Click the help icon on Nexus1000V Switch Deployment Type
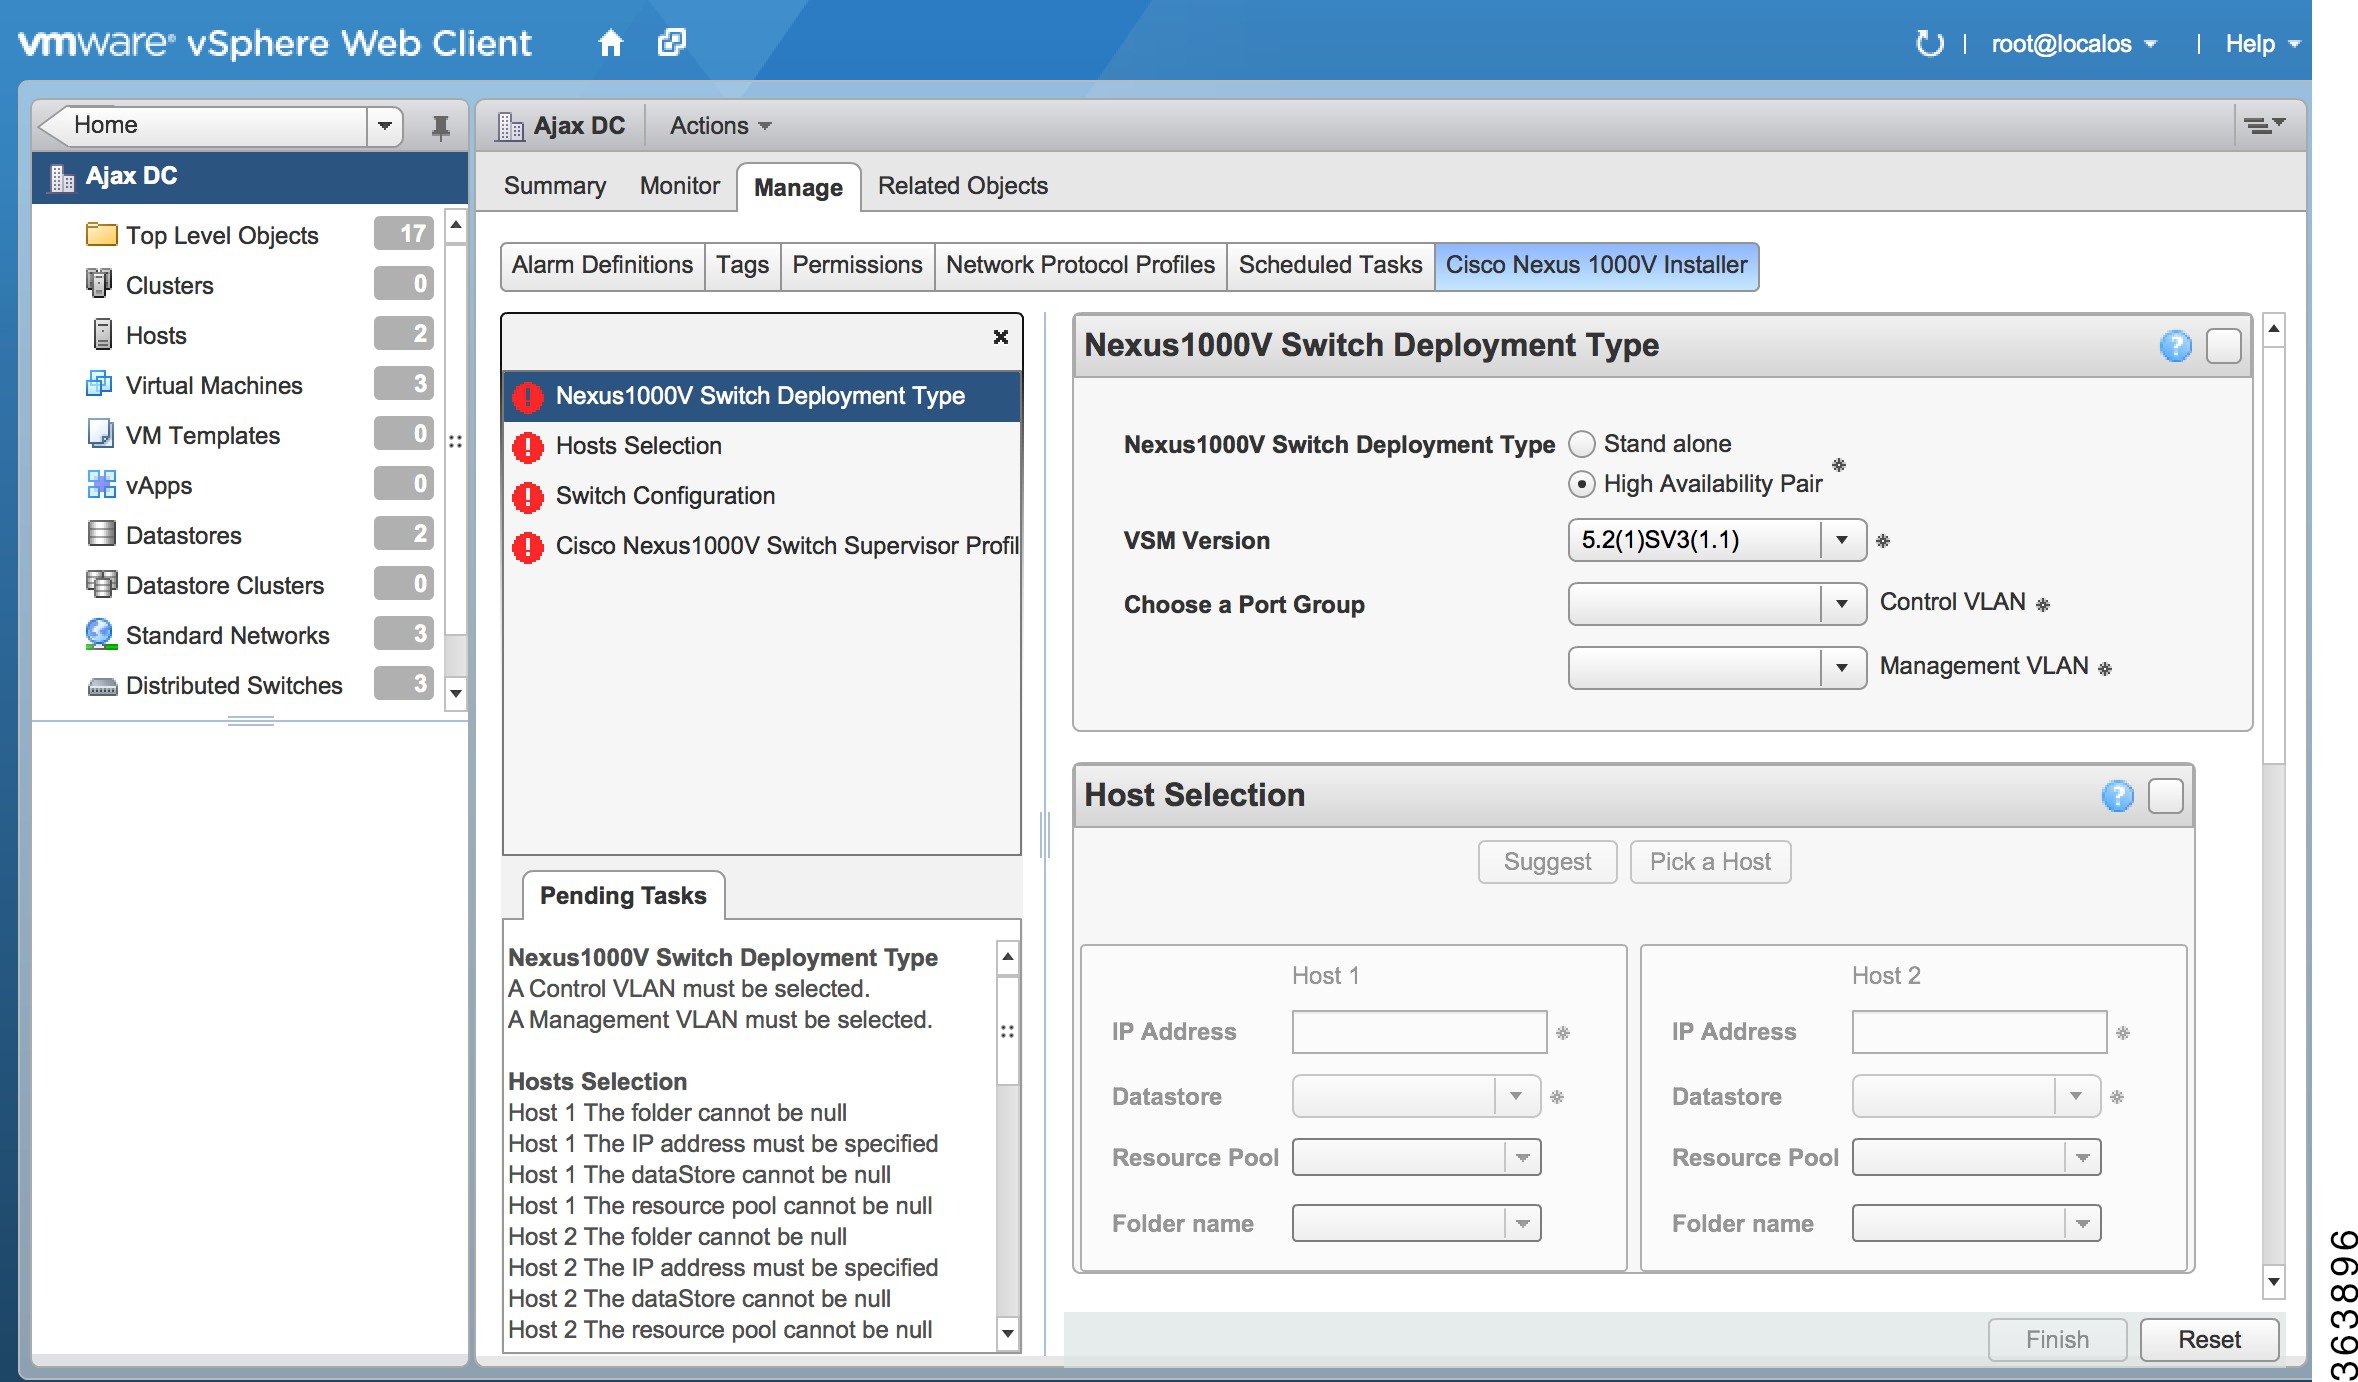 (x=2175, y=346)
